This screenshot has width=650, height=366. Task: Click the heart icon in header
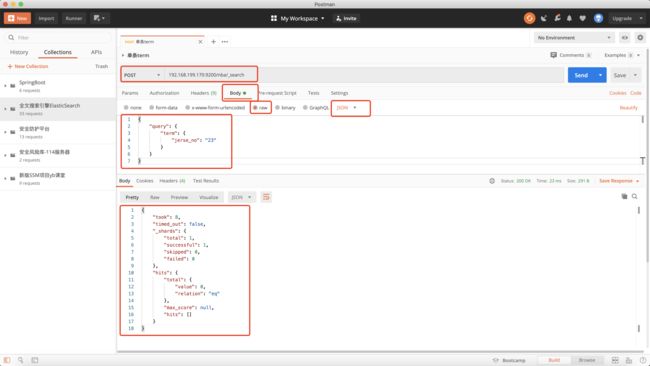tap(582, 18)
